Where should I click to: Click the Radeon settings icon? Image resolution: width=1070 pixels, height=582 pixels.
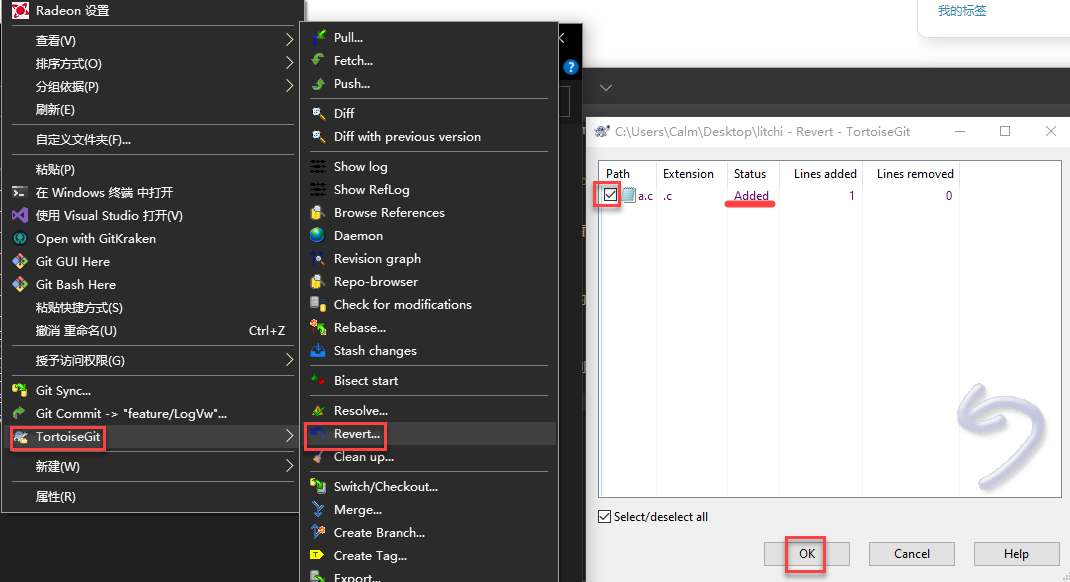pos(20,10)
